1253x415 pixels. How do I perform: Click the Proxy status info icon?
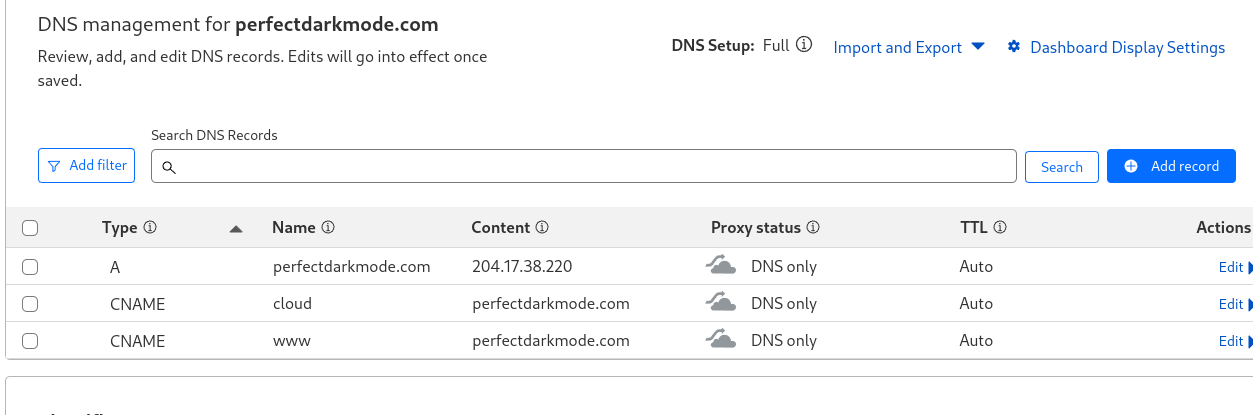813,227
